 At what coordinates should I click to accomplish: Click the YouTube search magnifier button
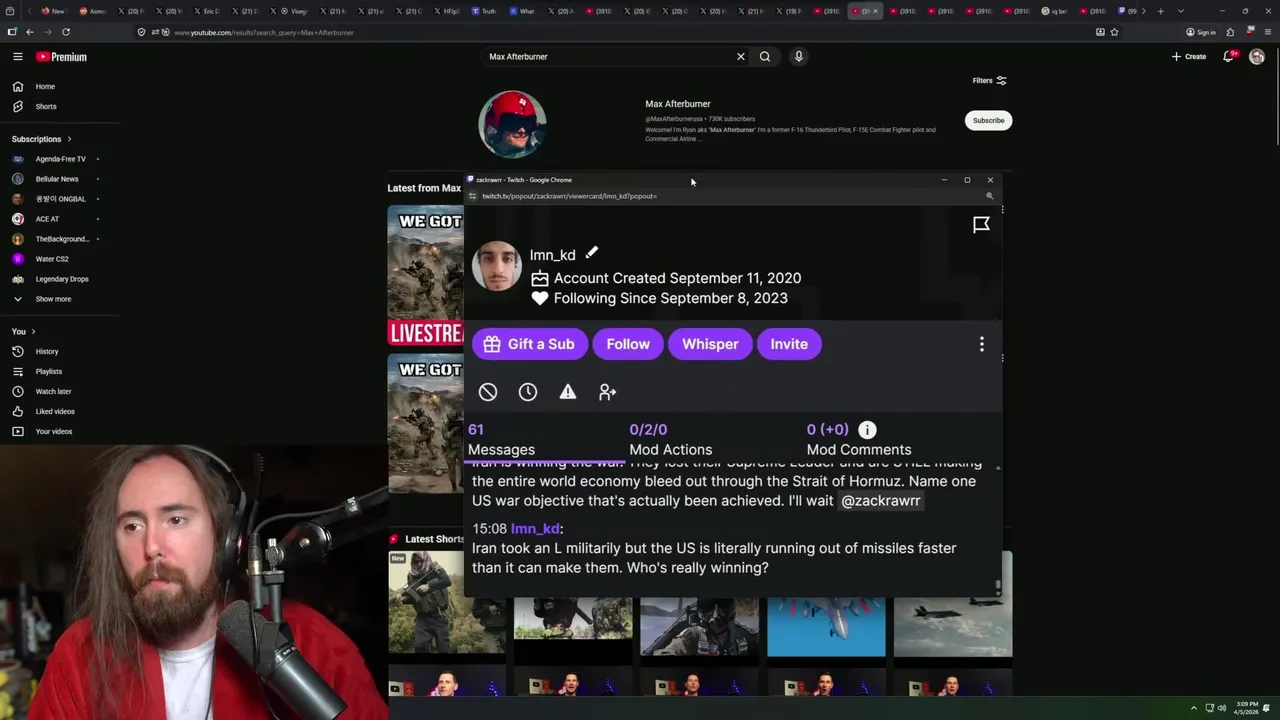(x=765, y=57)
